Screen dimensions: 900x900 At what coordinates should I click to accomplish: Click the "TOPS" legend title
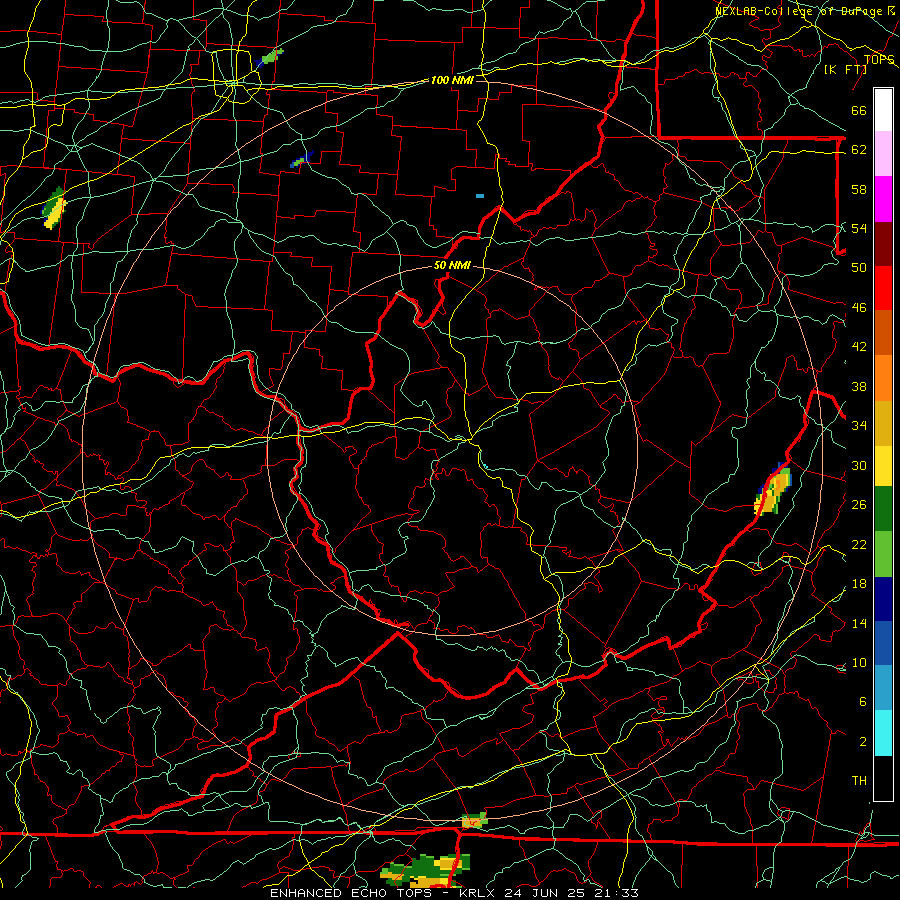click(x=879, y=60)
